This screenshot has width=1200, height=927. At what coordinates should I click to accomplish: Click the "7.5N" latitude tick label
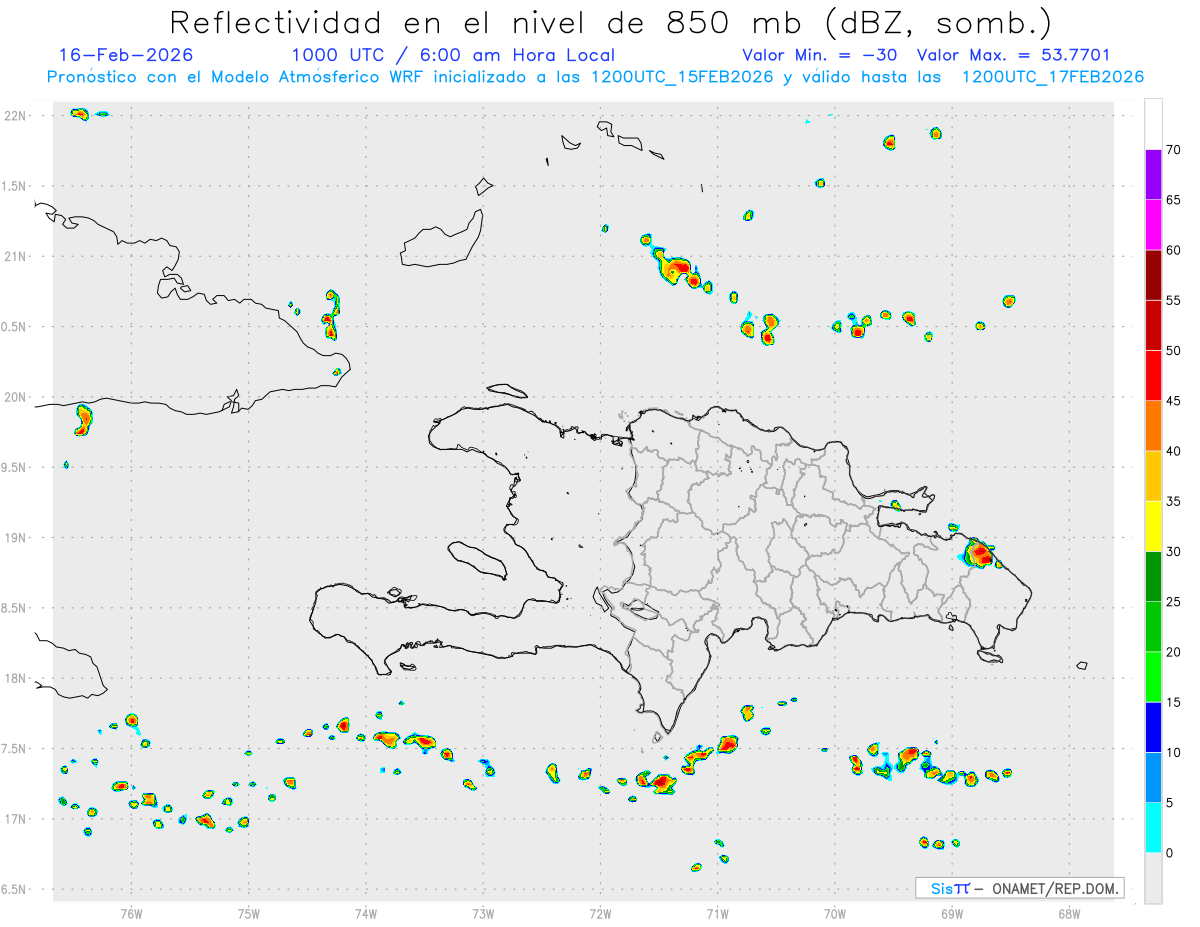pyautogui.click(x=15, y=749)
